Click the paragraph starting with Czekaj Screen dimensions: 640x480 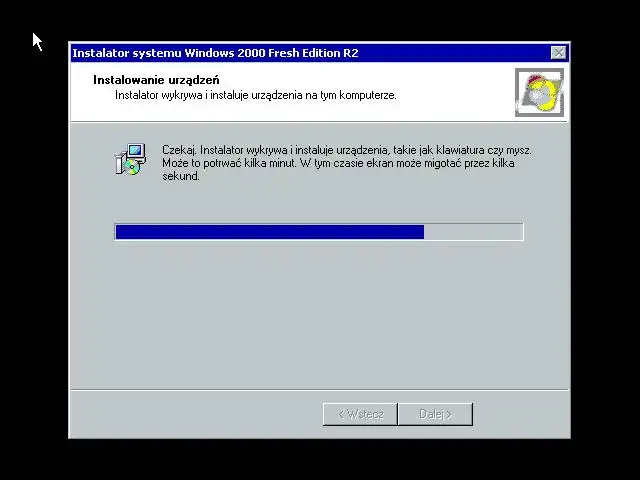click(347, 163)
